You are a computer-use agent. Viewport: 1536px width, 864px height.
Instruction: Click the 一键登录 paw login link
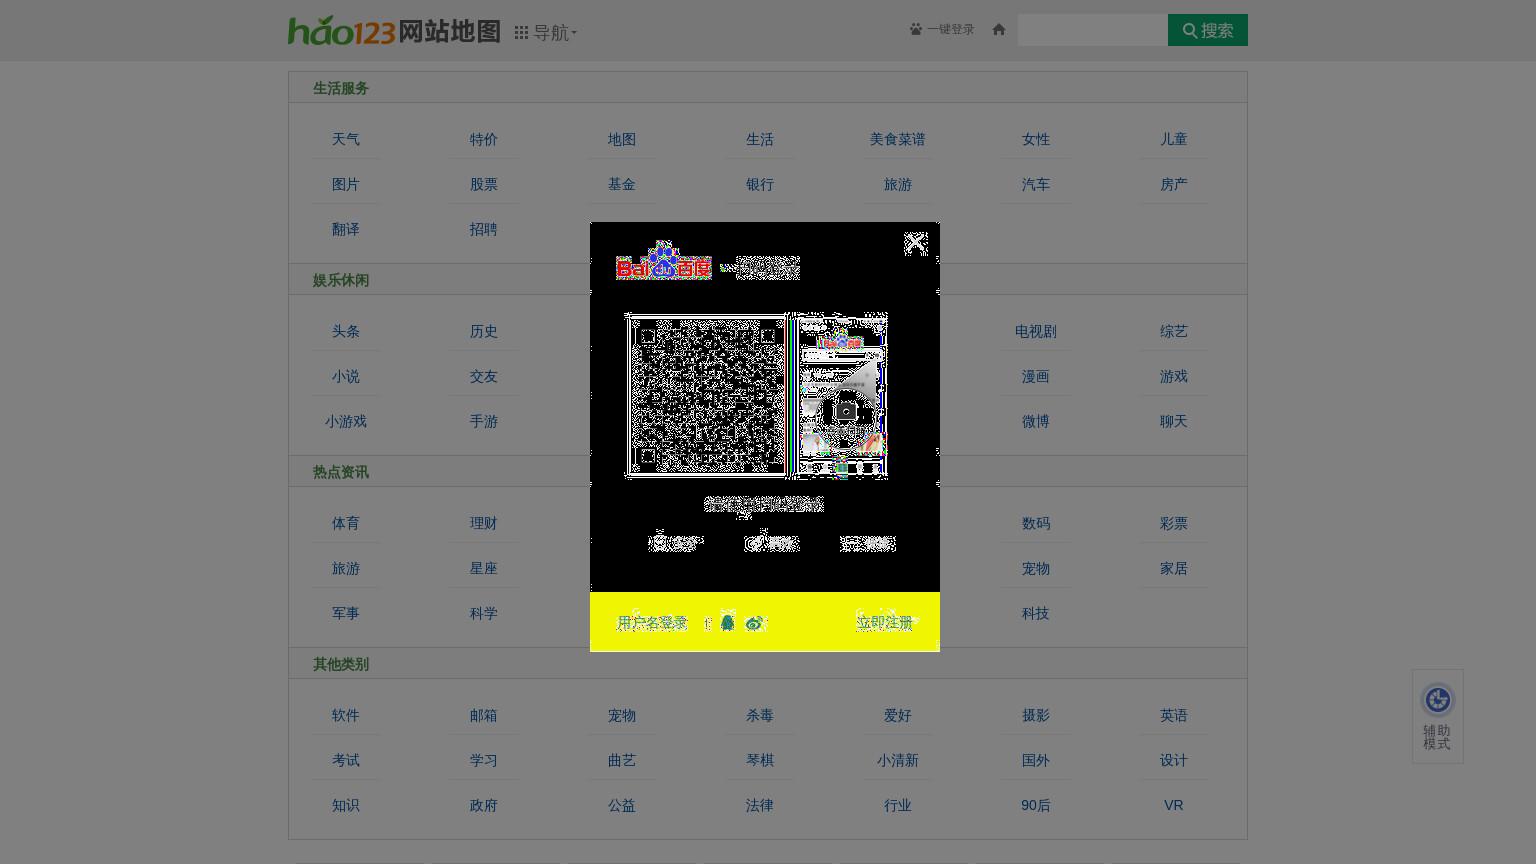pos(942,30)
